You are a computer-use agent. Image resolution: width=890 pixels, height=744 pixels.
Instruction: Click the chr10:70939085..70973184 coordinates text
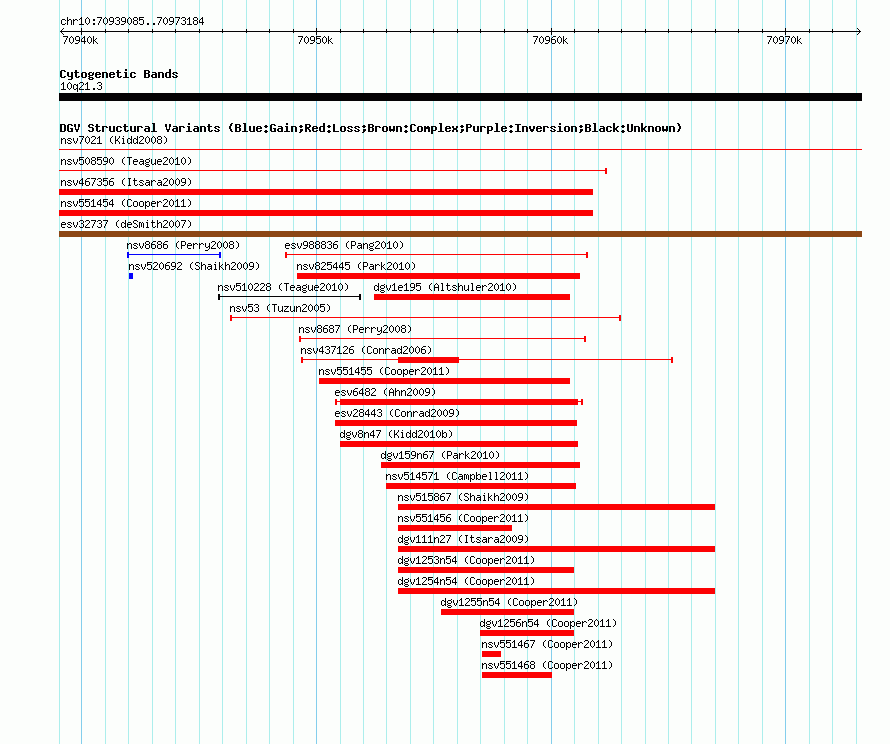(x=132, y=21)
